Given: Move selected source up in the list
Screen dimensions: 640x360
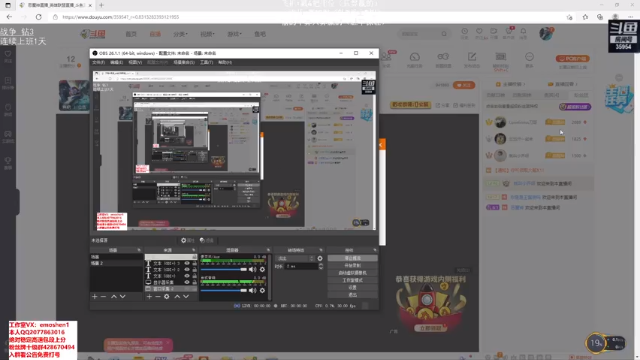Looking at the screenshot, I should point(177,296).
